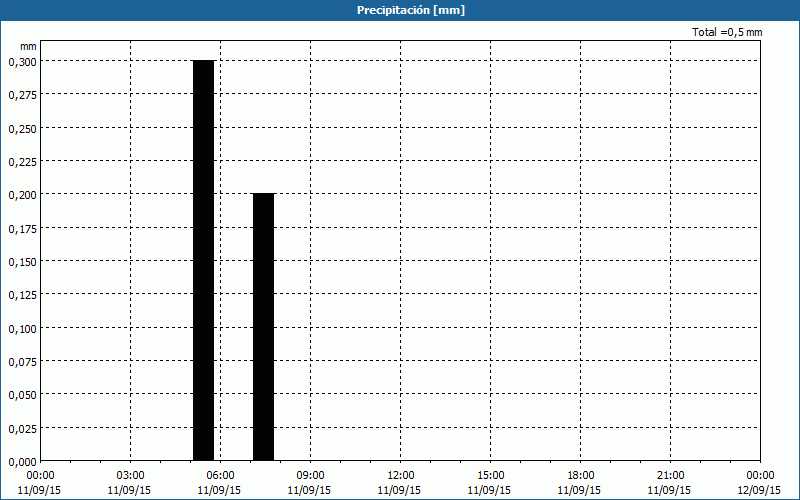Click the 0,300 y-axis label

[22, 61]
